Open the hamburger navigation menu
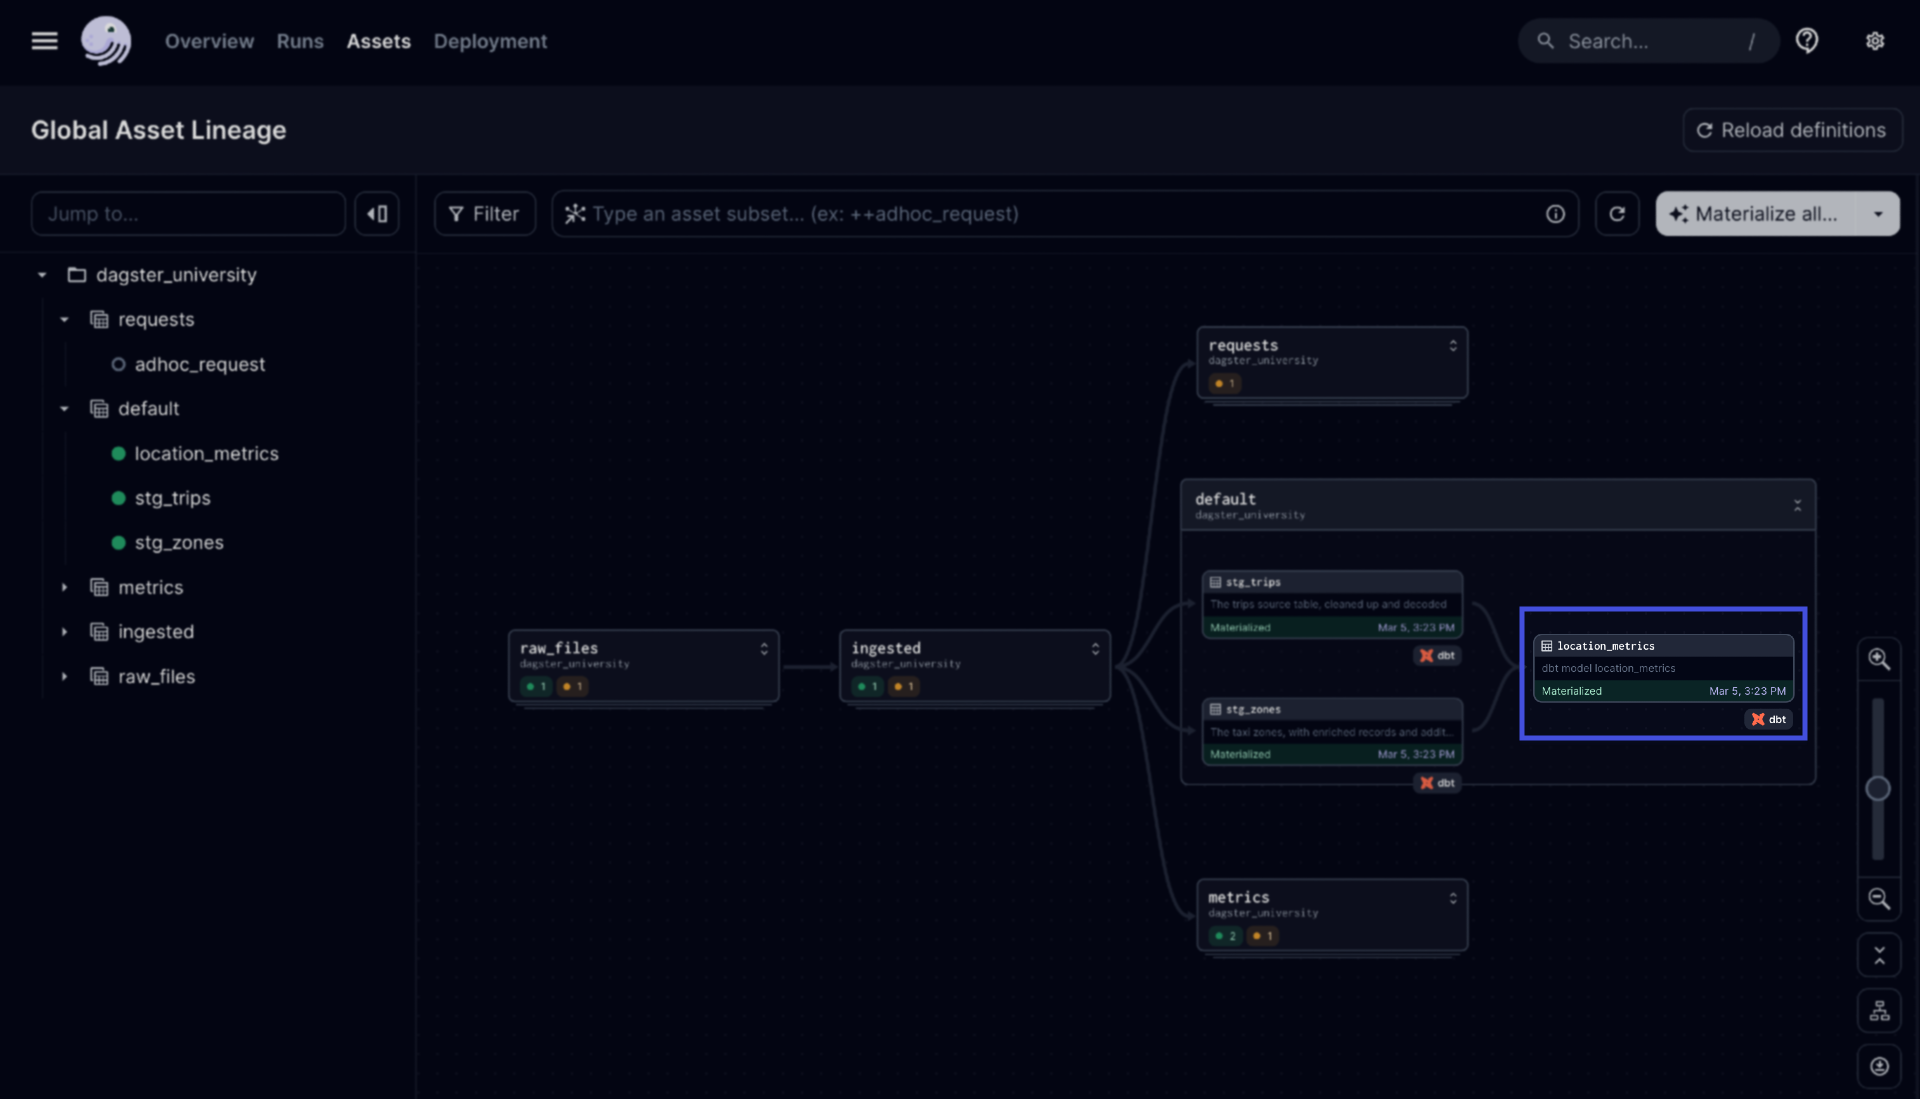The image size is (1920, 1099). (x=44, y=41)
